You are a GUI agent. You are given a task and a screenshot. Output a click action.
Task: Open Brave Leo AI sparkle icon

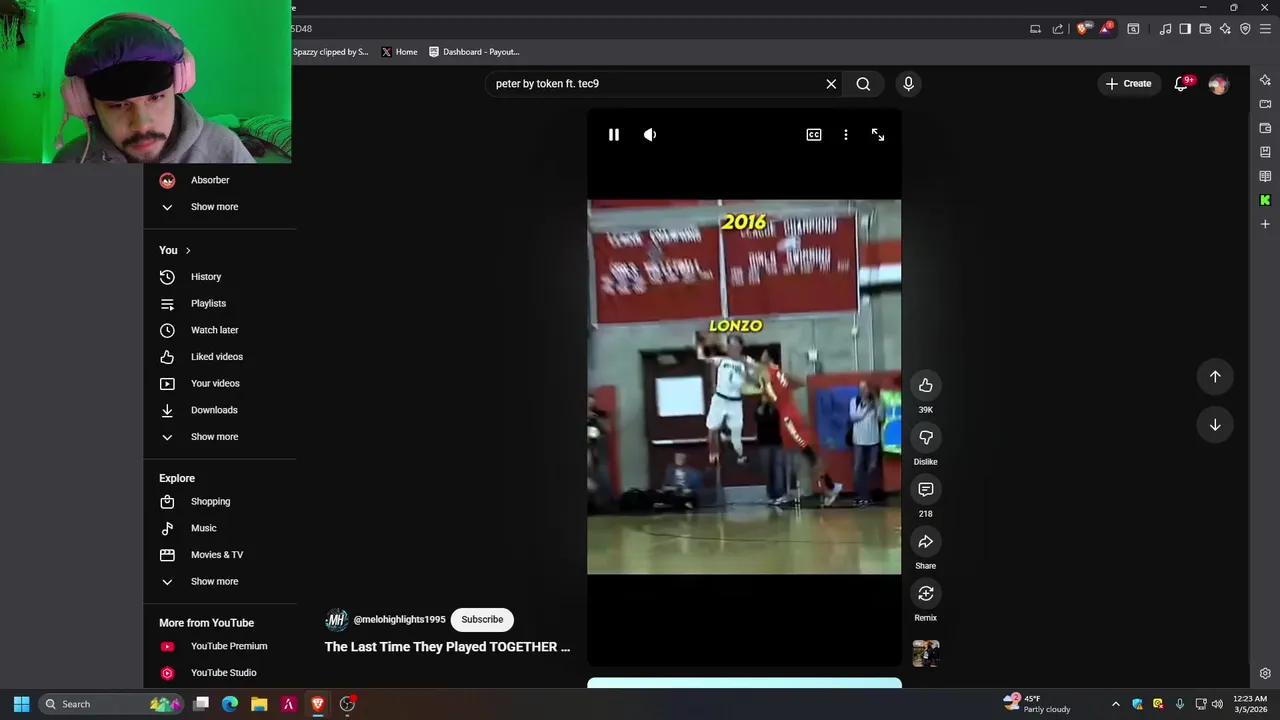pos(1225,29)
